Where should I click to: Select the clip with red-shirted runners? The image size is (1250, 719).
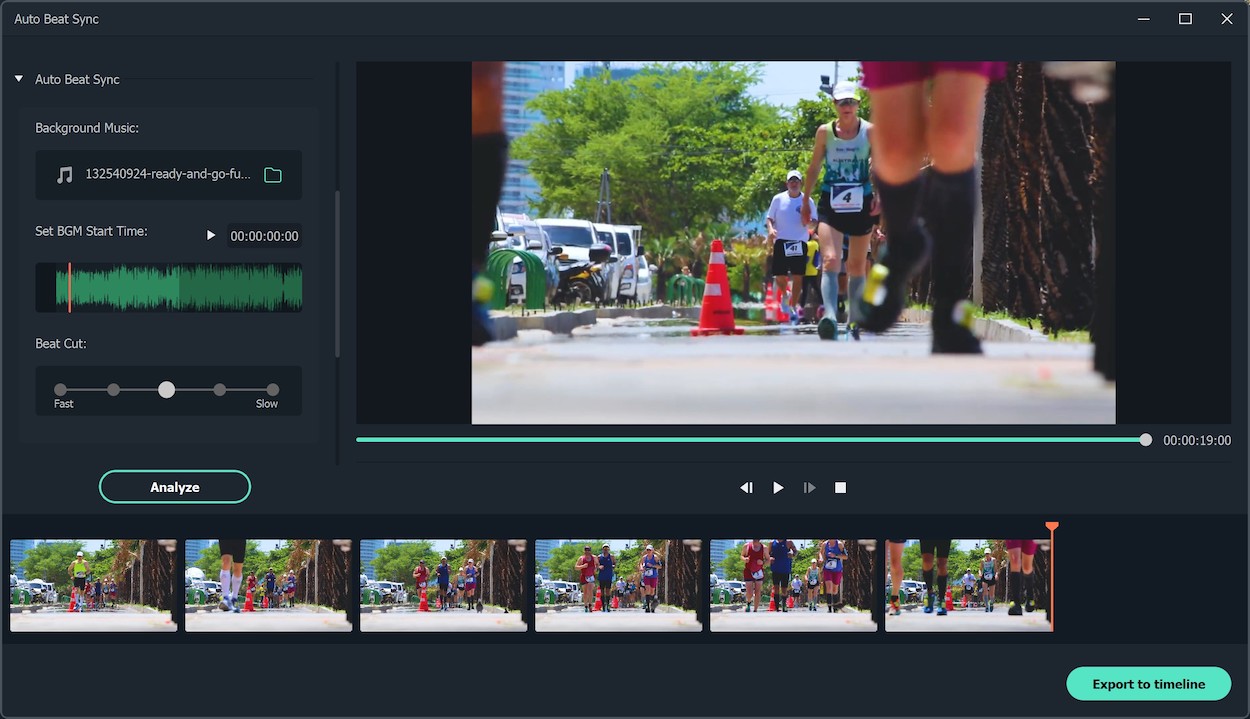[x=793, y=585]
